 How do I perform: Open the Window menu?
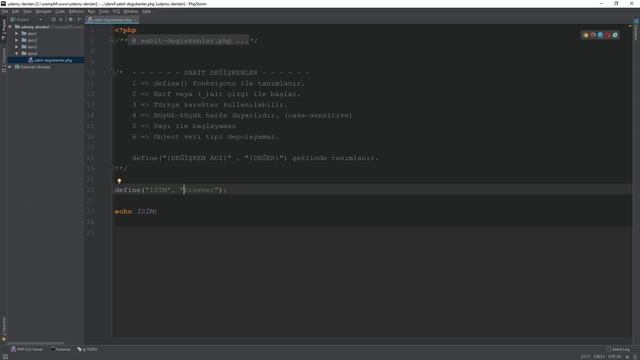coord(131,12)
